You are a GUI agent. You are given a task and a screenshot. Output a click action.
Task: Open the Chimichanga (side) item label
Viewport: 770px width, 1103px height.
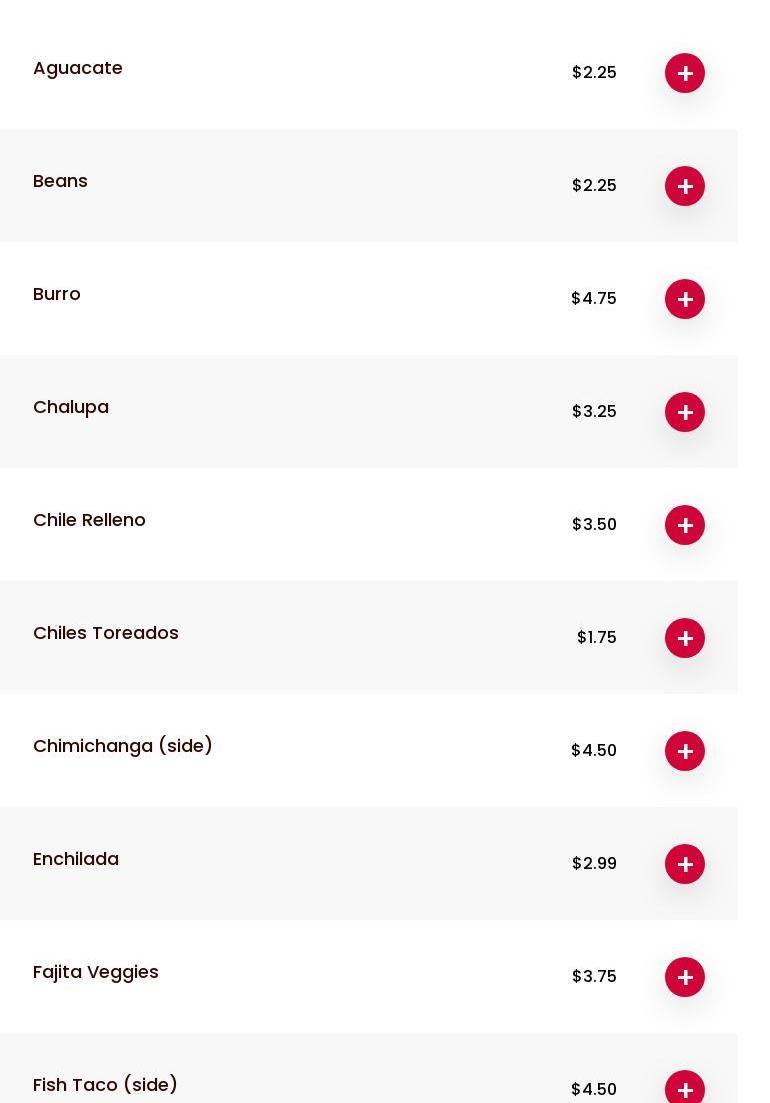pos(123,746)
